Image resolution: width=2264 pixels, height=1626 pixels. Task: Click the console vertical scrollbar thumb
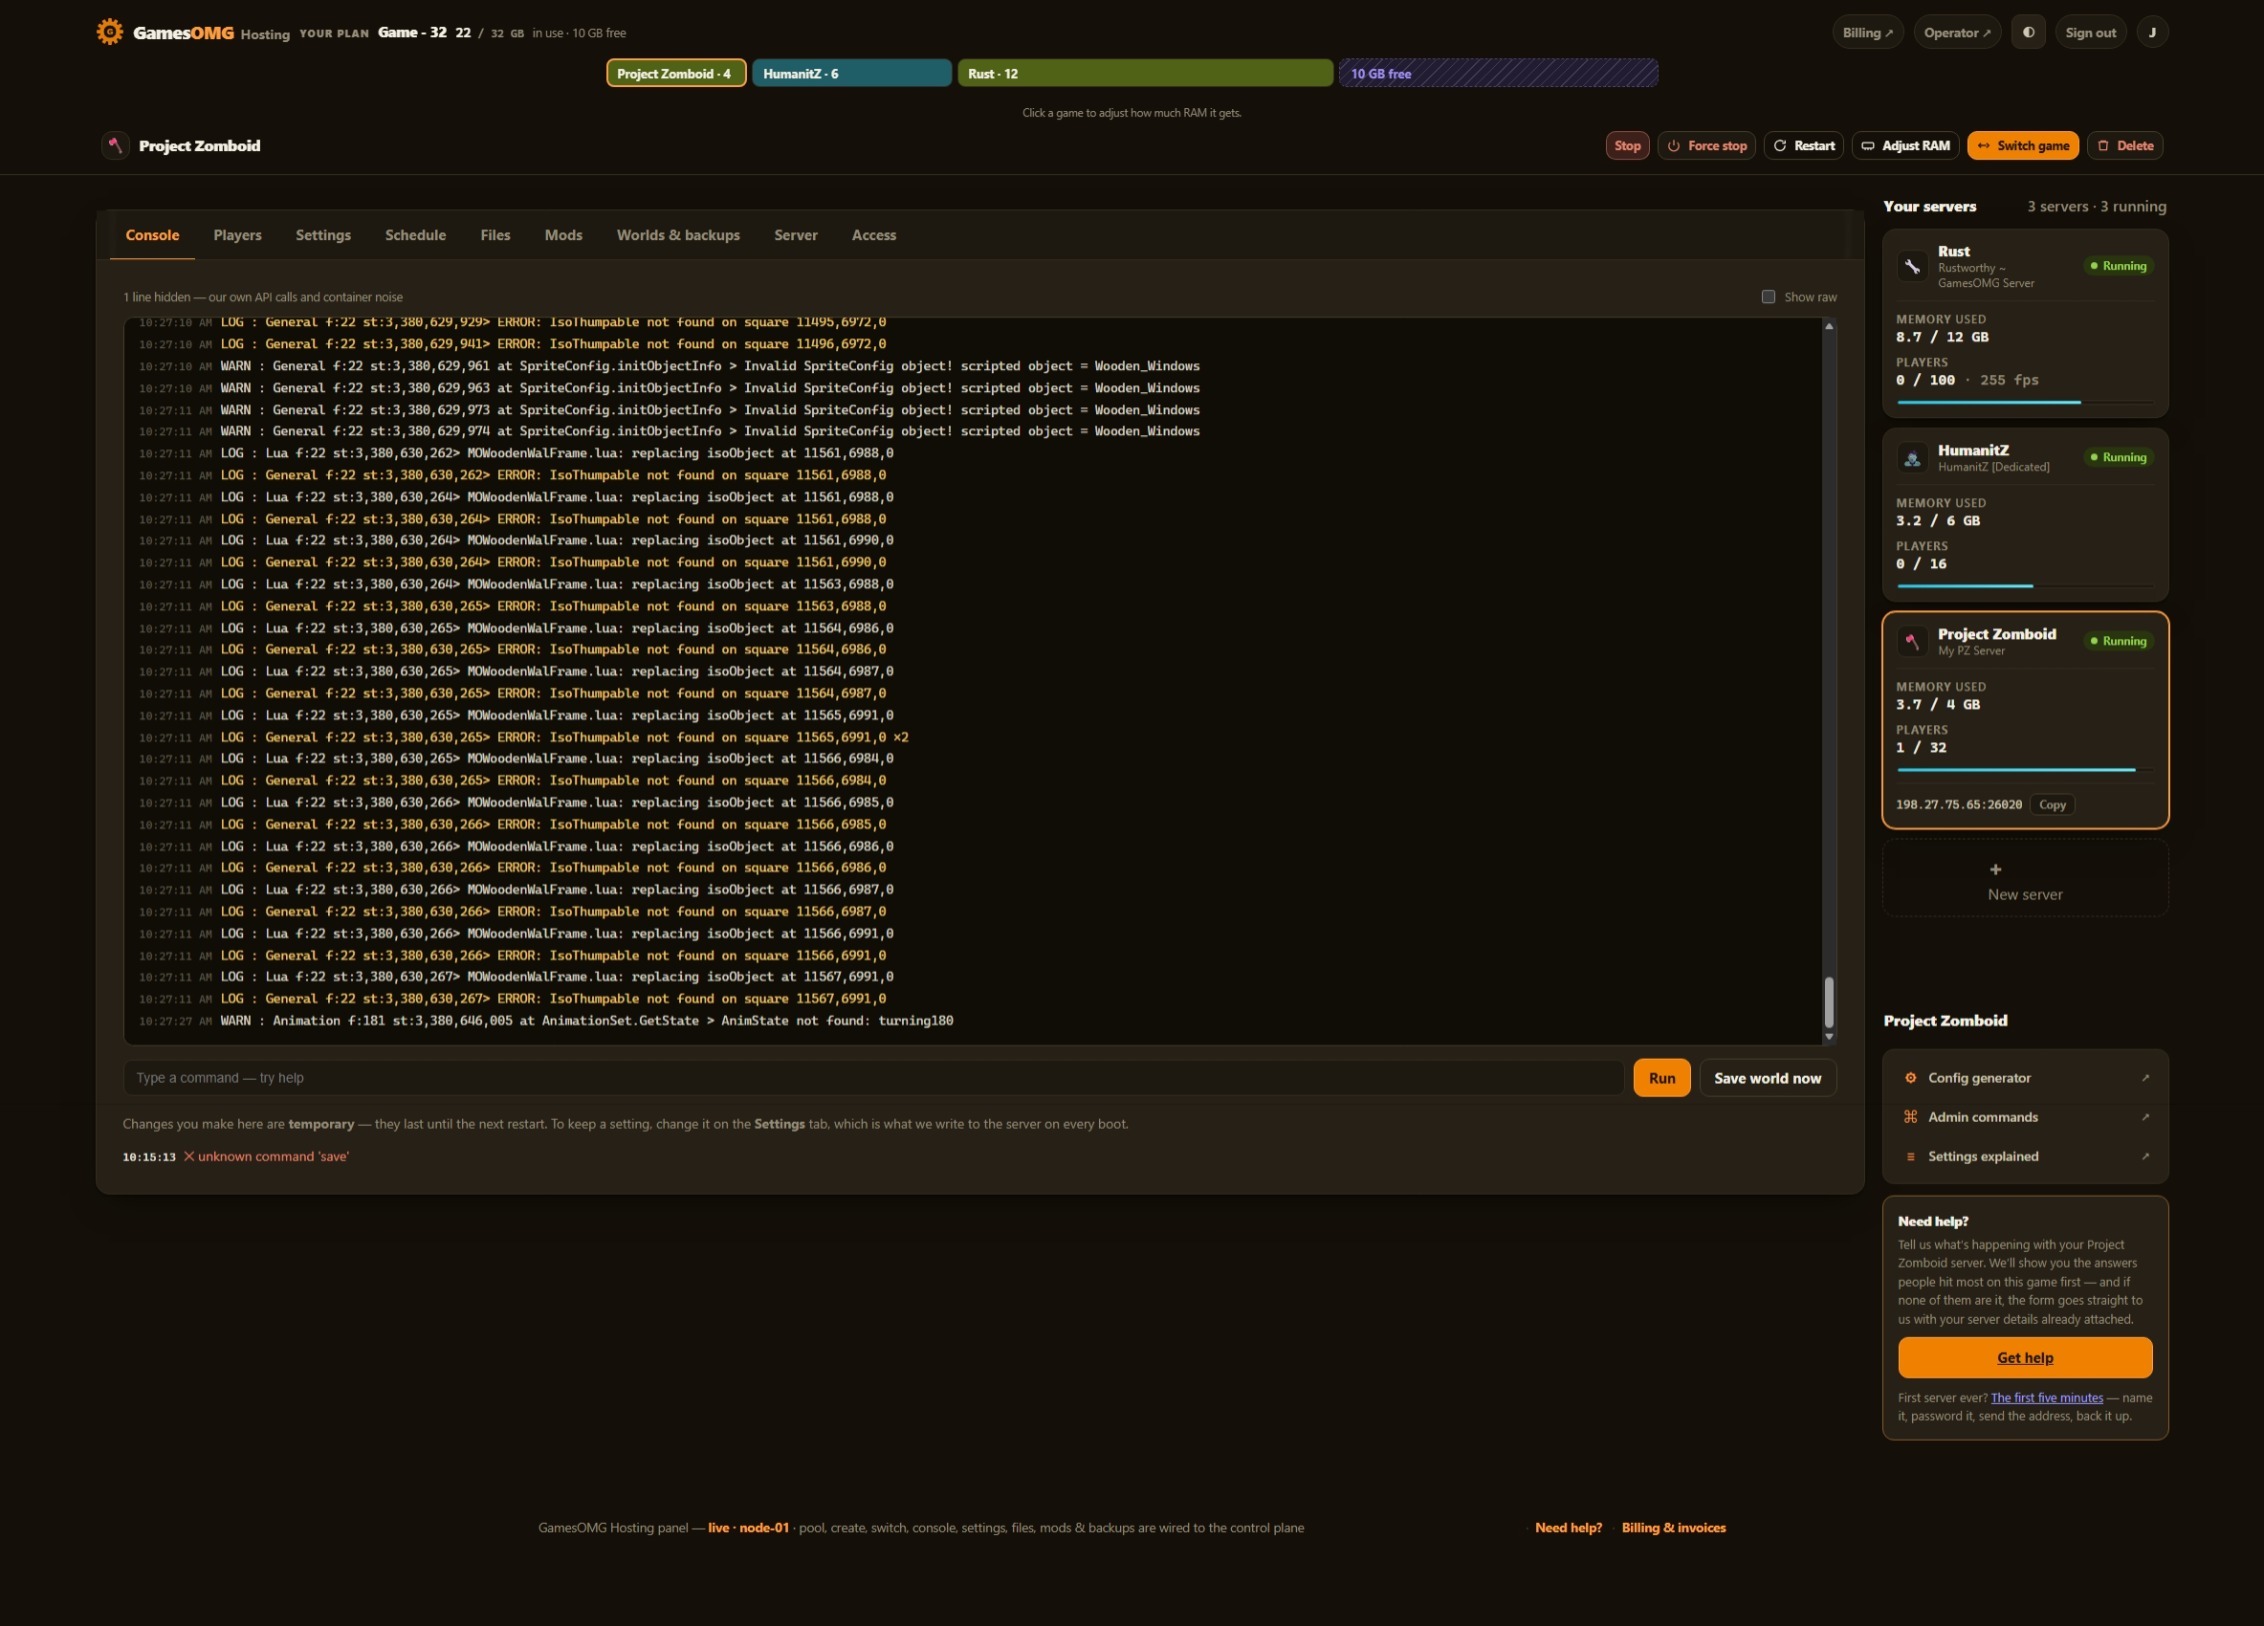coord(1829,1002)
